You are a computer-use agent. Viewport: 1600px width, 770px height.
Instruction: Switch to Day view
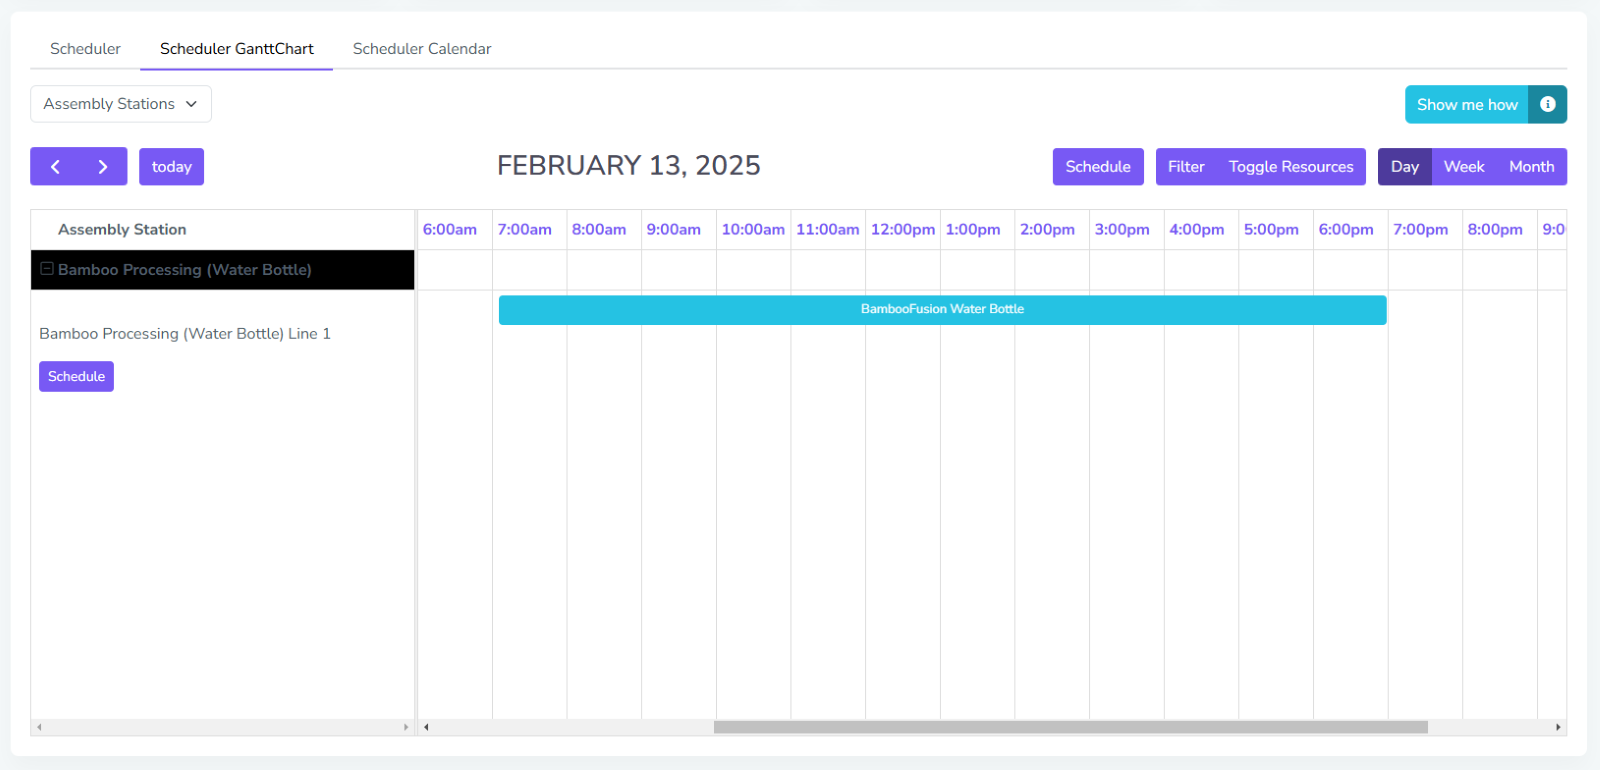click(1404, 167)
